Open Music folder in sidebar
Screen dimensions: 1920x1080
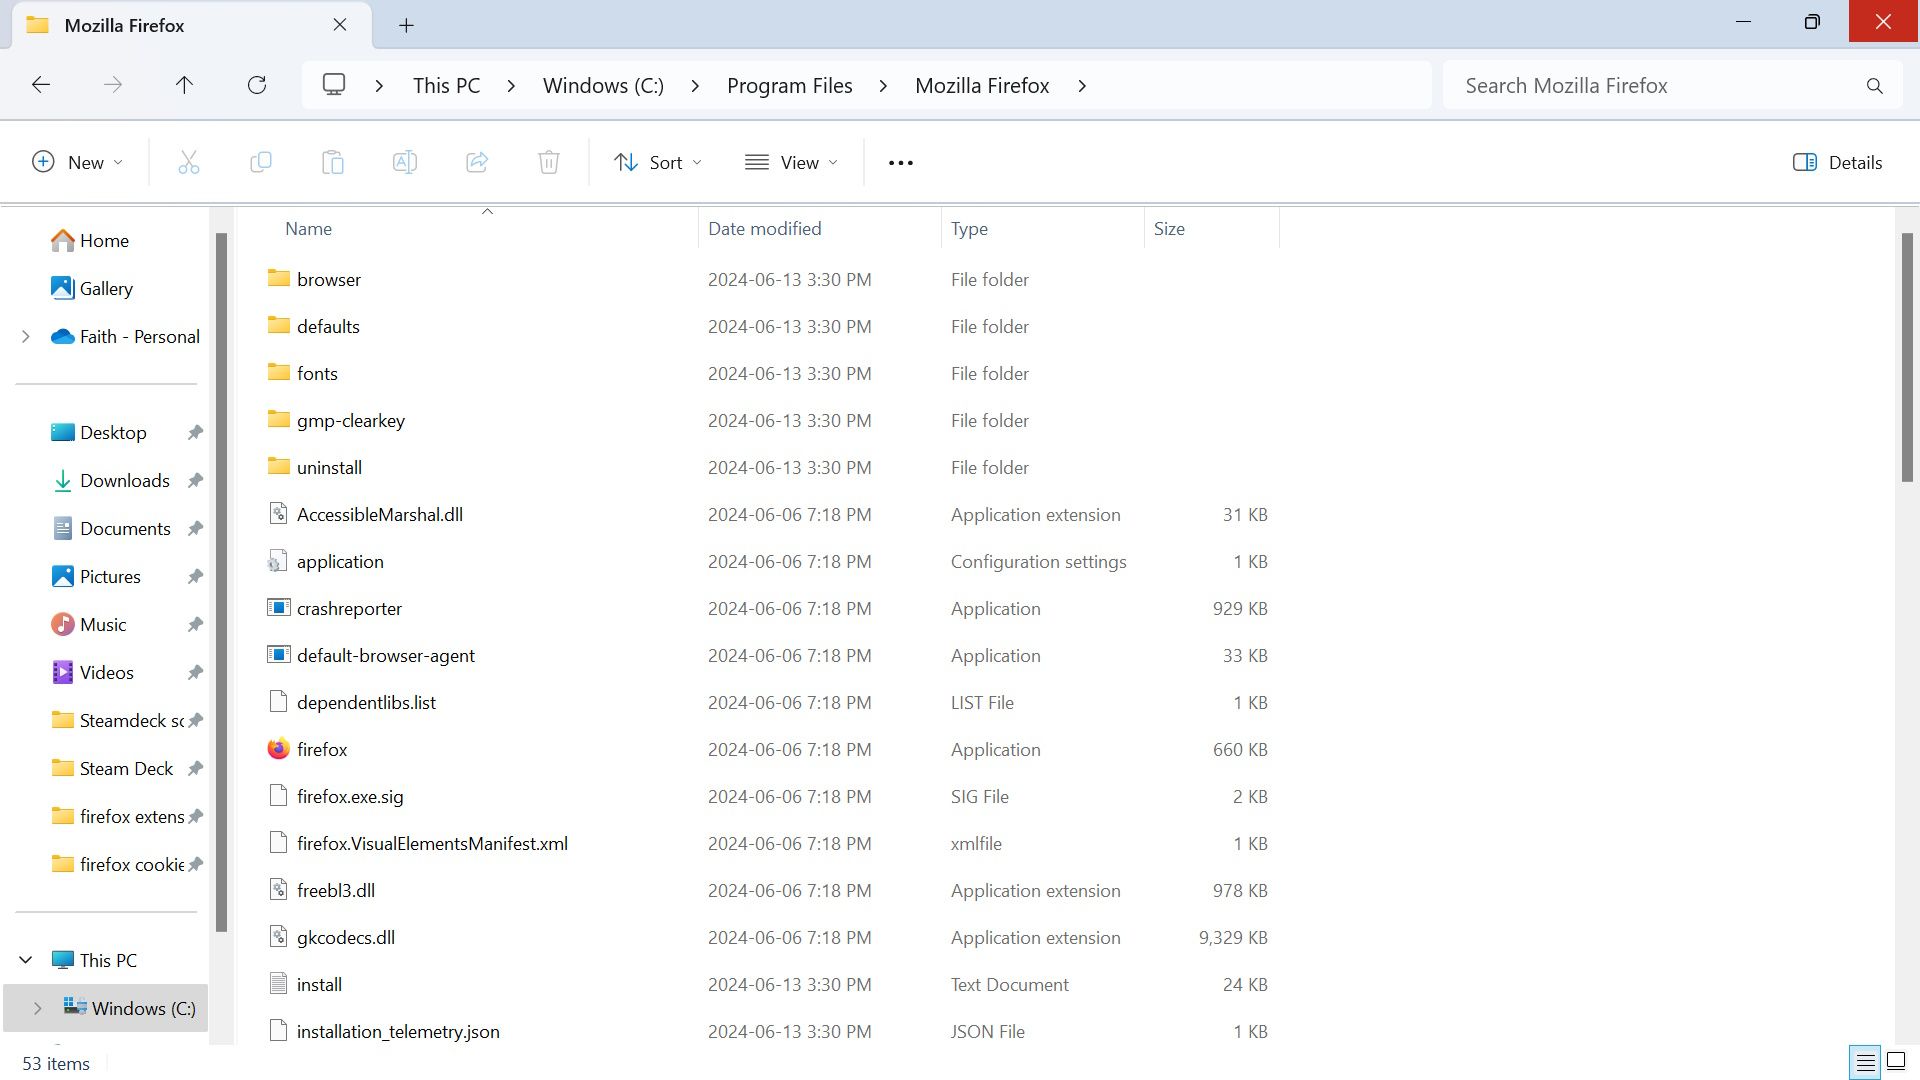[103, 624]
